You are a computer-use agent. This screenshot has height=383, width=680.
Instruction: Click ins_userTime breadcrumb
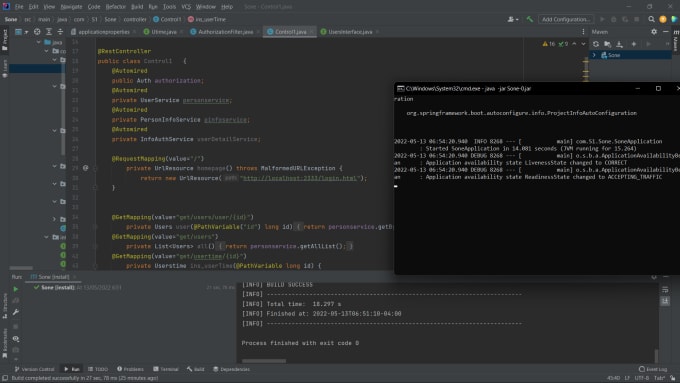click(207, 19)
